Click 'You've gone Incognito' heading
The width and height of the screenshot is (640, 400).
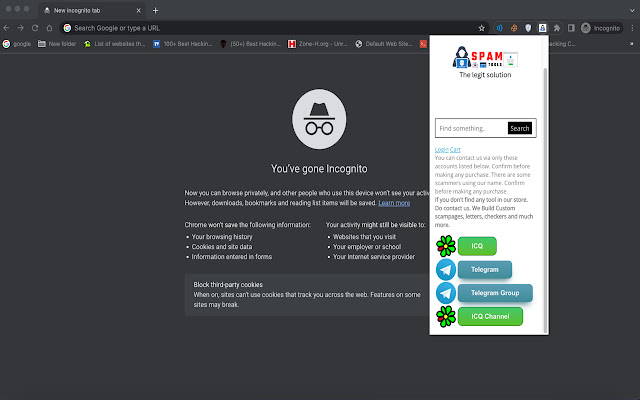(x=319, y=169)
